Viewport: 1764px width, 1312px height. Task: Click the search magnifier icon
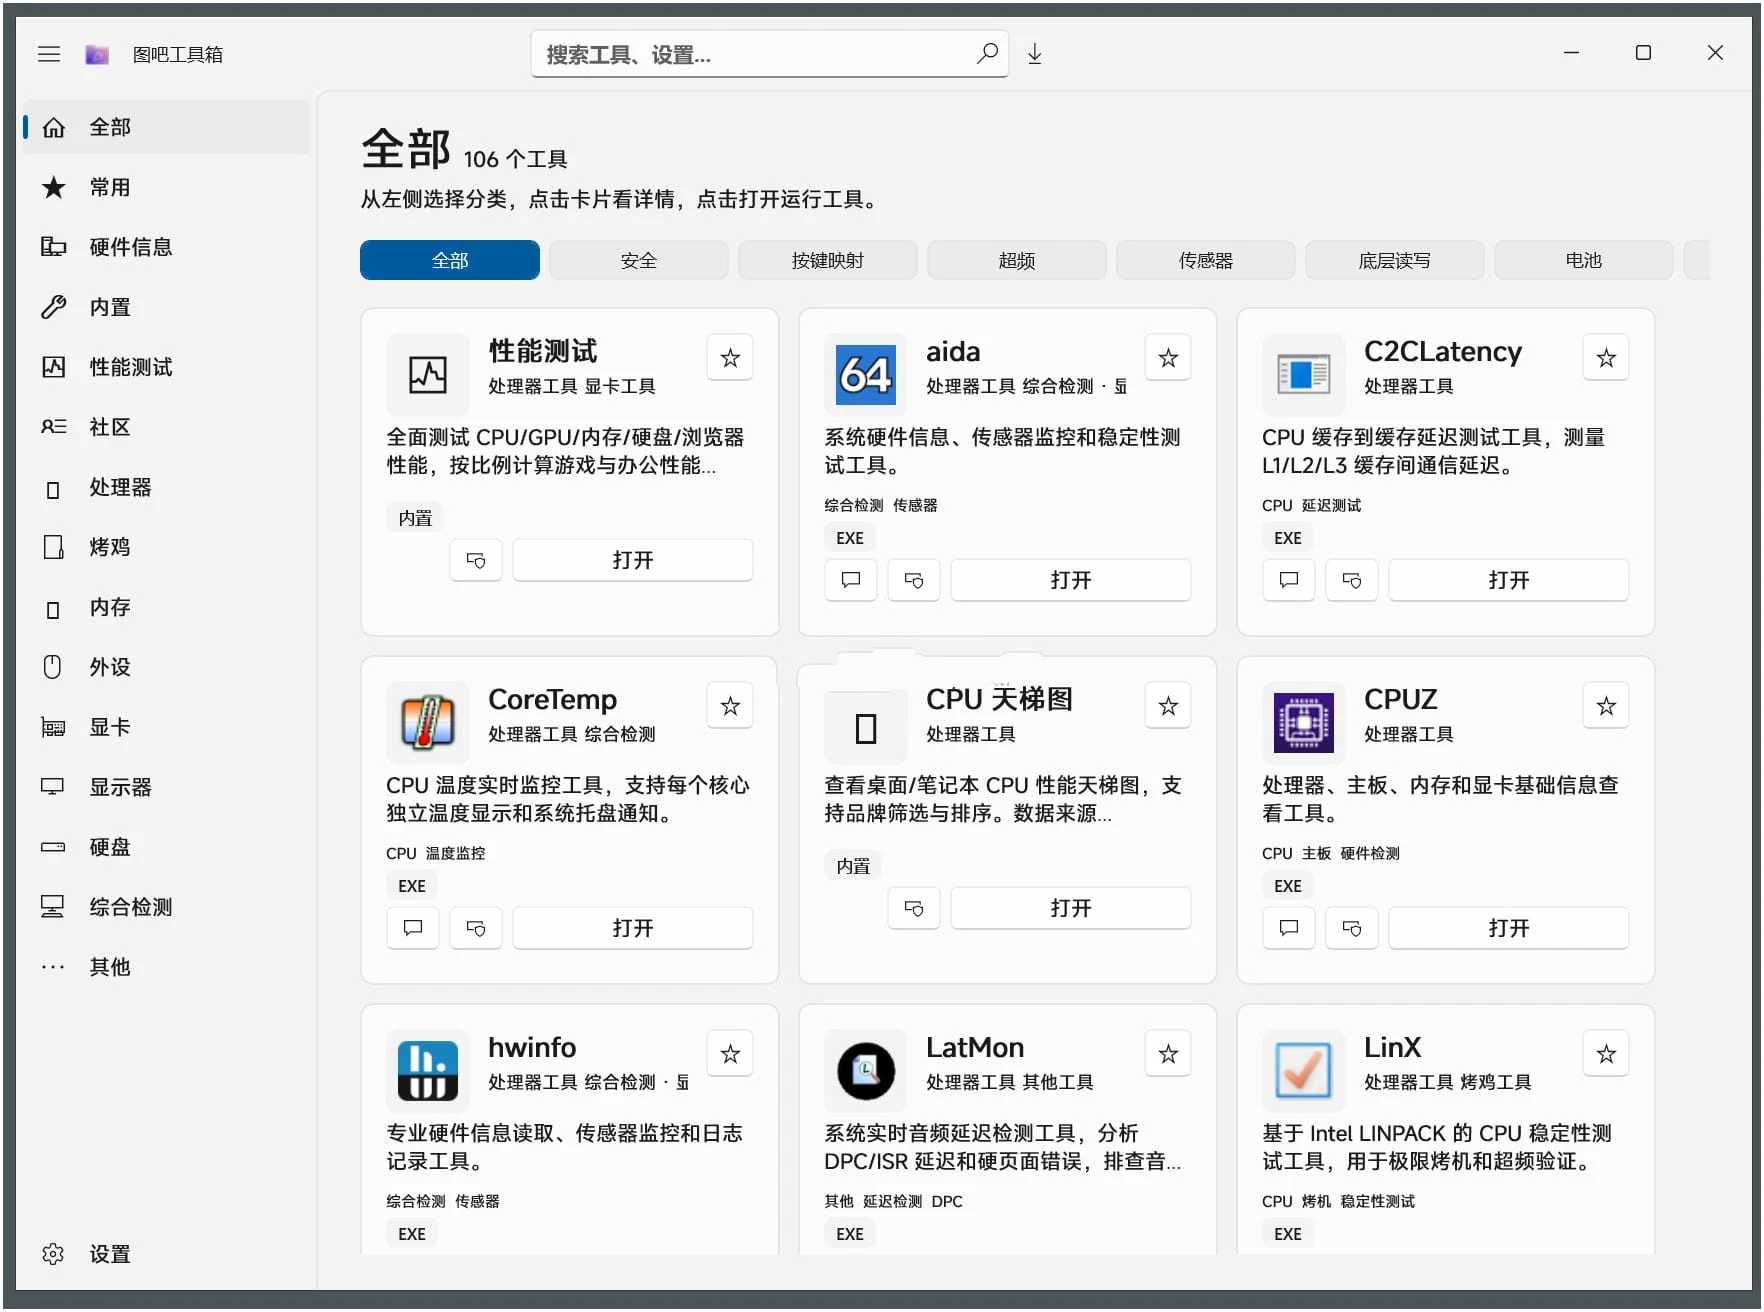point(987,53)
